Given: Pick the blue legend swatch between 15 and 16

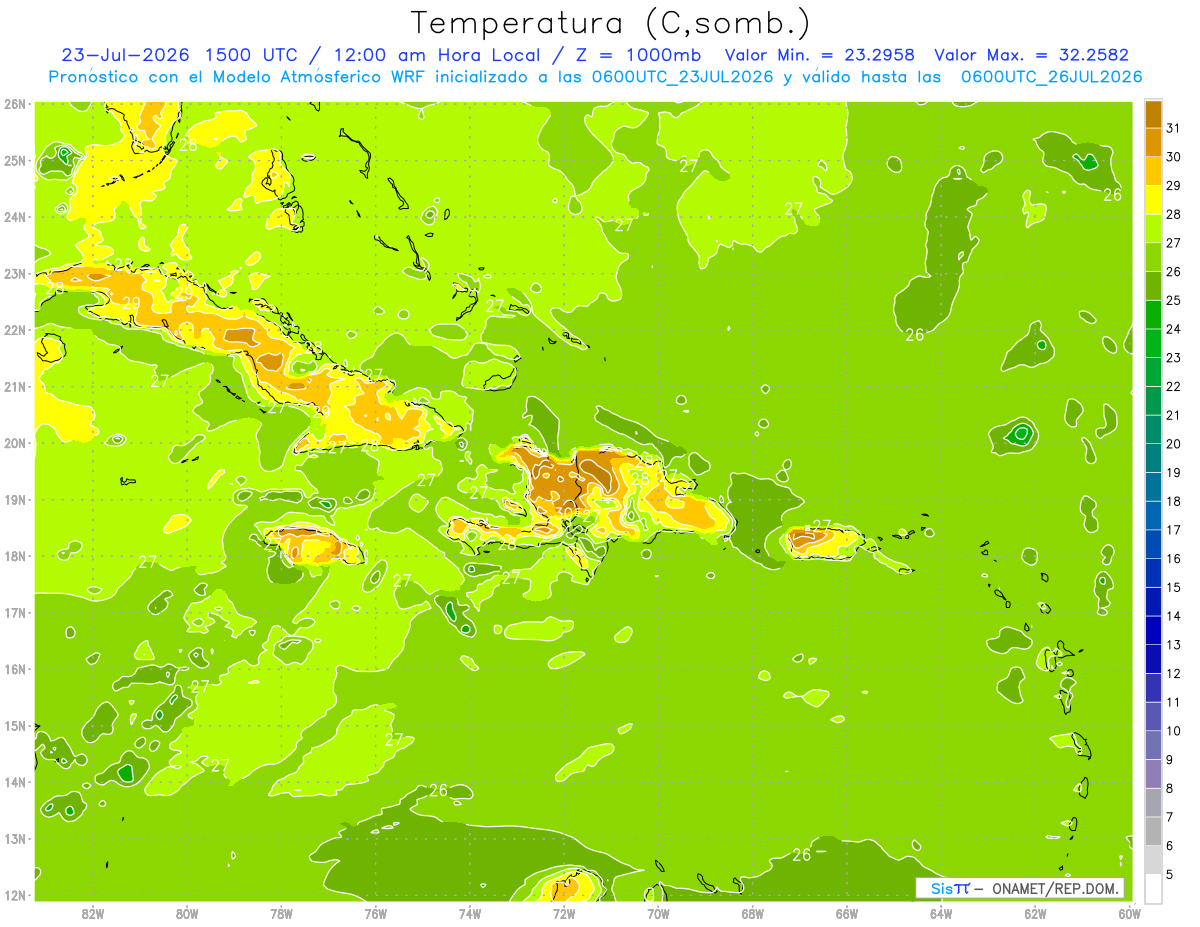Looking at the screenshot, I should [x=1153, y=572].
